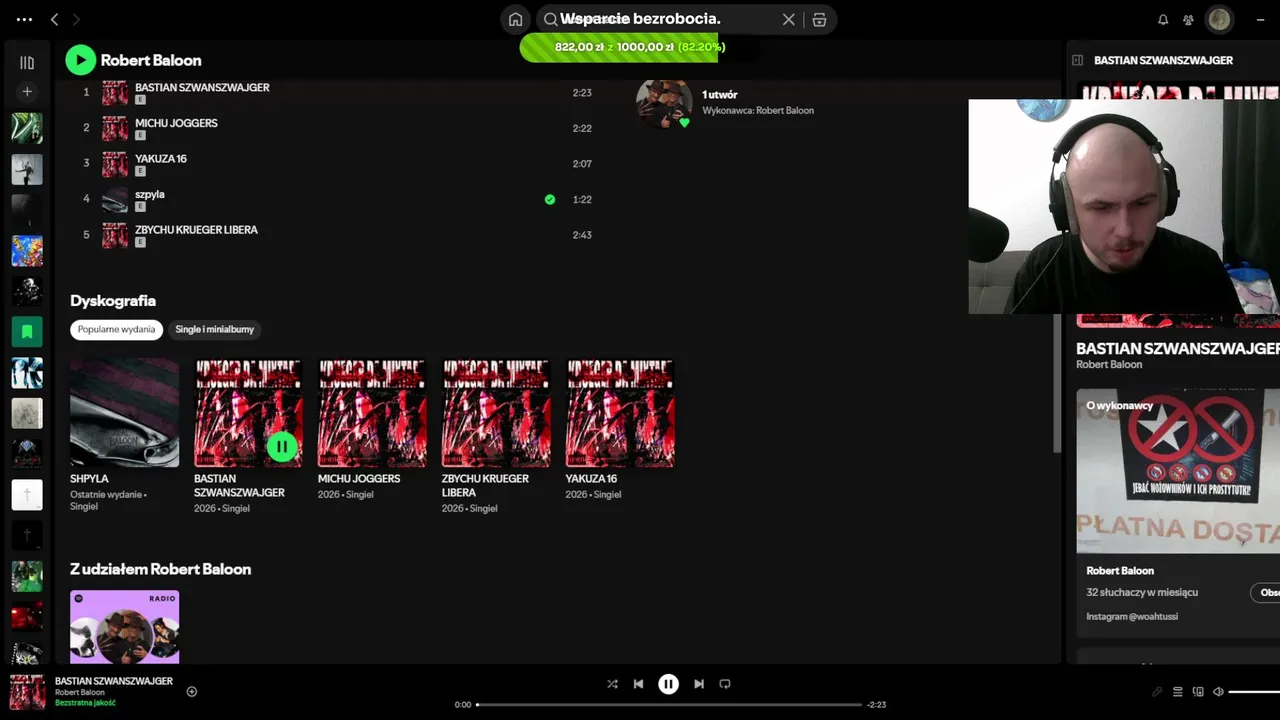Image resolution: width=1280 pixels, height=720 pixels.
Task: Adjust the volume slider
Action: 1254,692
